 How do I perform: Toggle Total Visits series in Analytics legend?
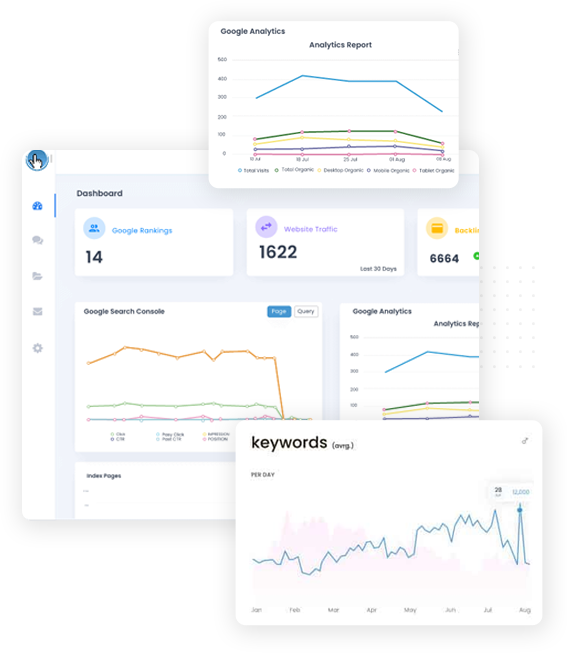(253, 170)
